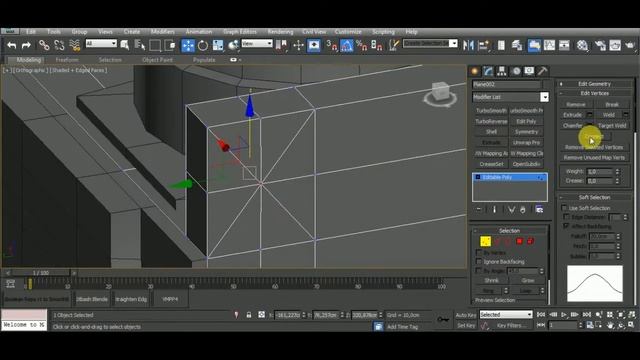Image resolution: width=640 pixels, height=360 pixels.
Task: Open the Utilities hammer panel tab
Action: pos(542,71)
